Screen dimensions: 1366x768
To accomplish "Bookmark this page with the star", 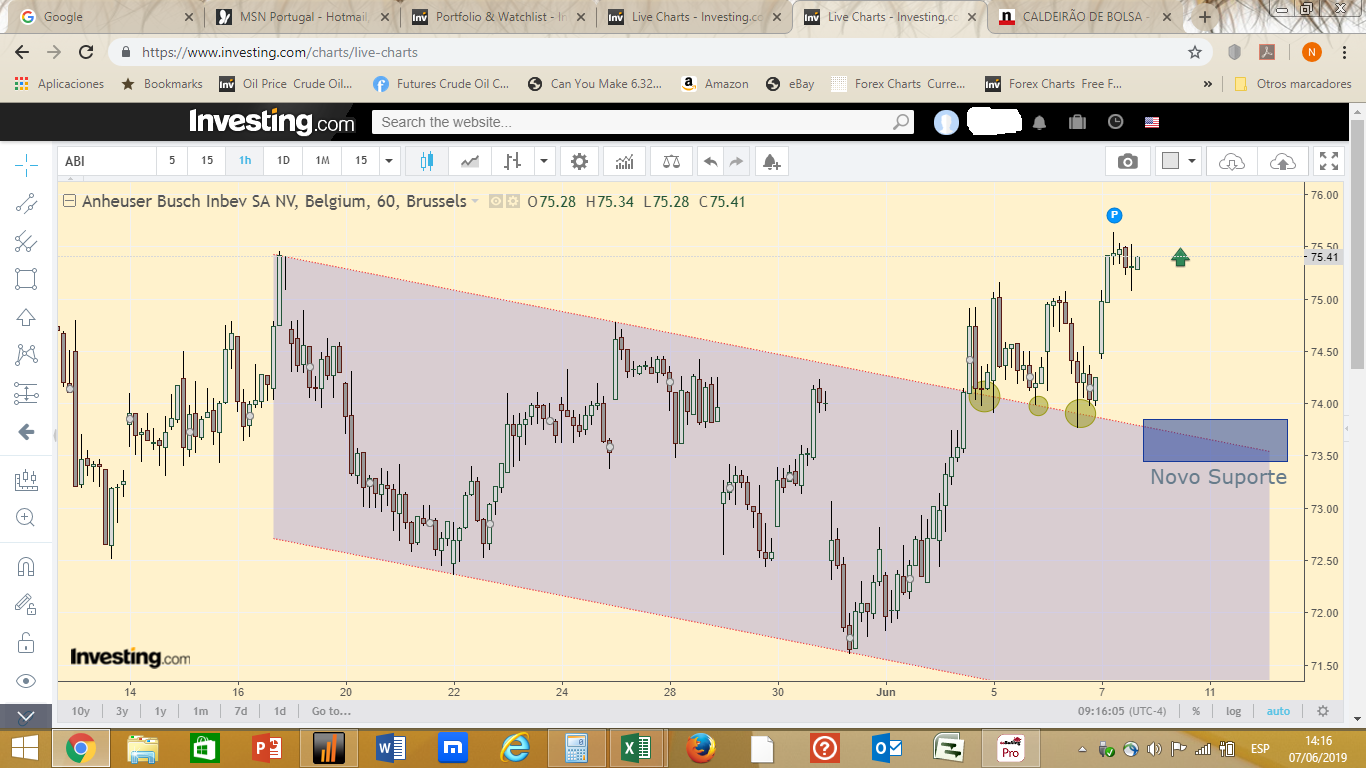I will (1194, 52).
